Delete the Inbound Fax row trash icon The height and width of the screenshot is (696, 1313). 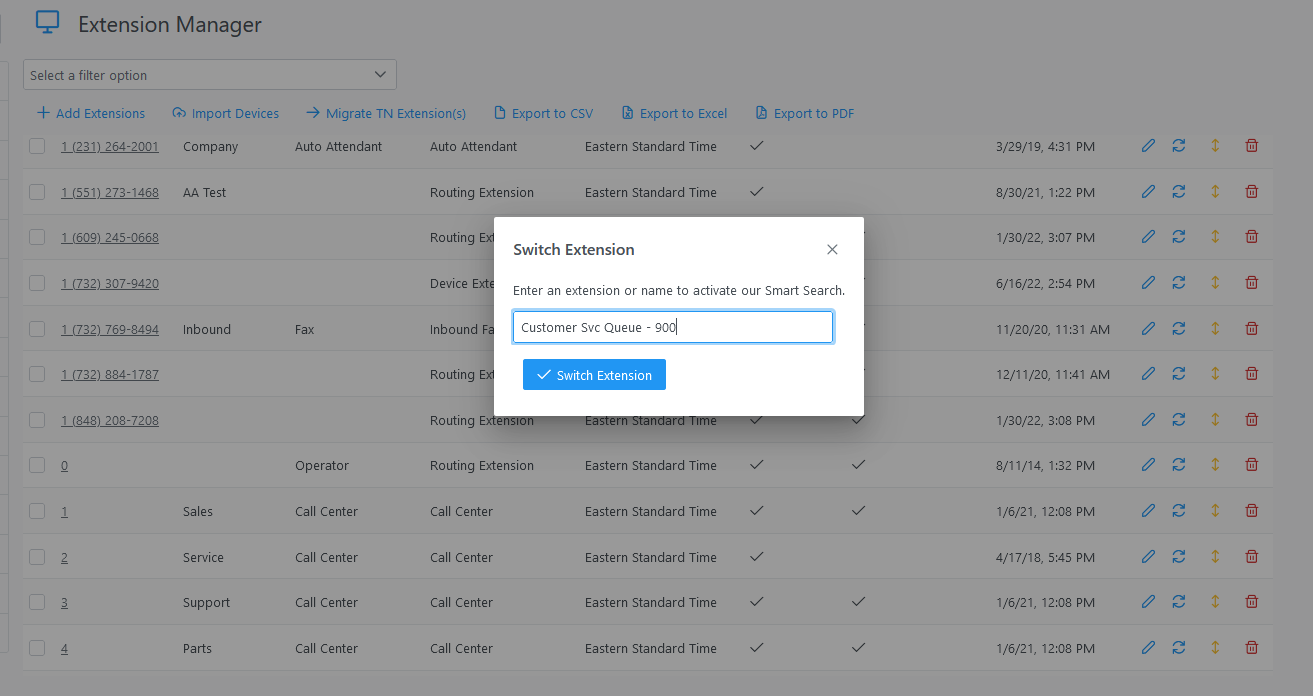pos(1251,329)
